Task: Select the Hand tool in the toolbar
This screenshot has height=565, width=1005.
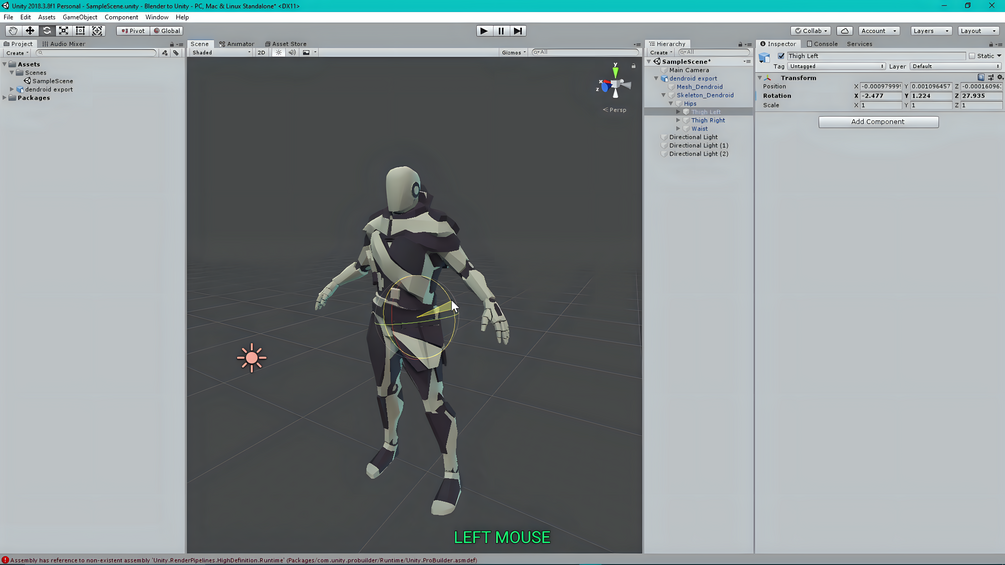Action: click(x=13, y=31)
